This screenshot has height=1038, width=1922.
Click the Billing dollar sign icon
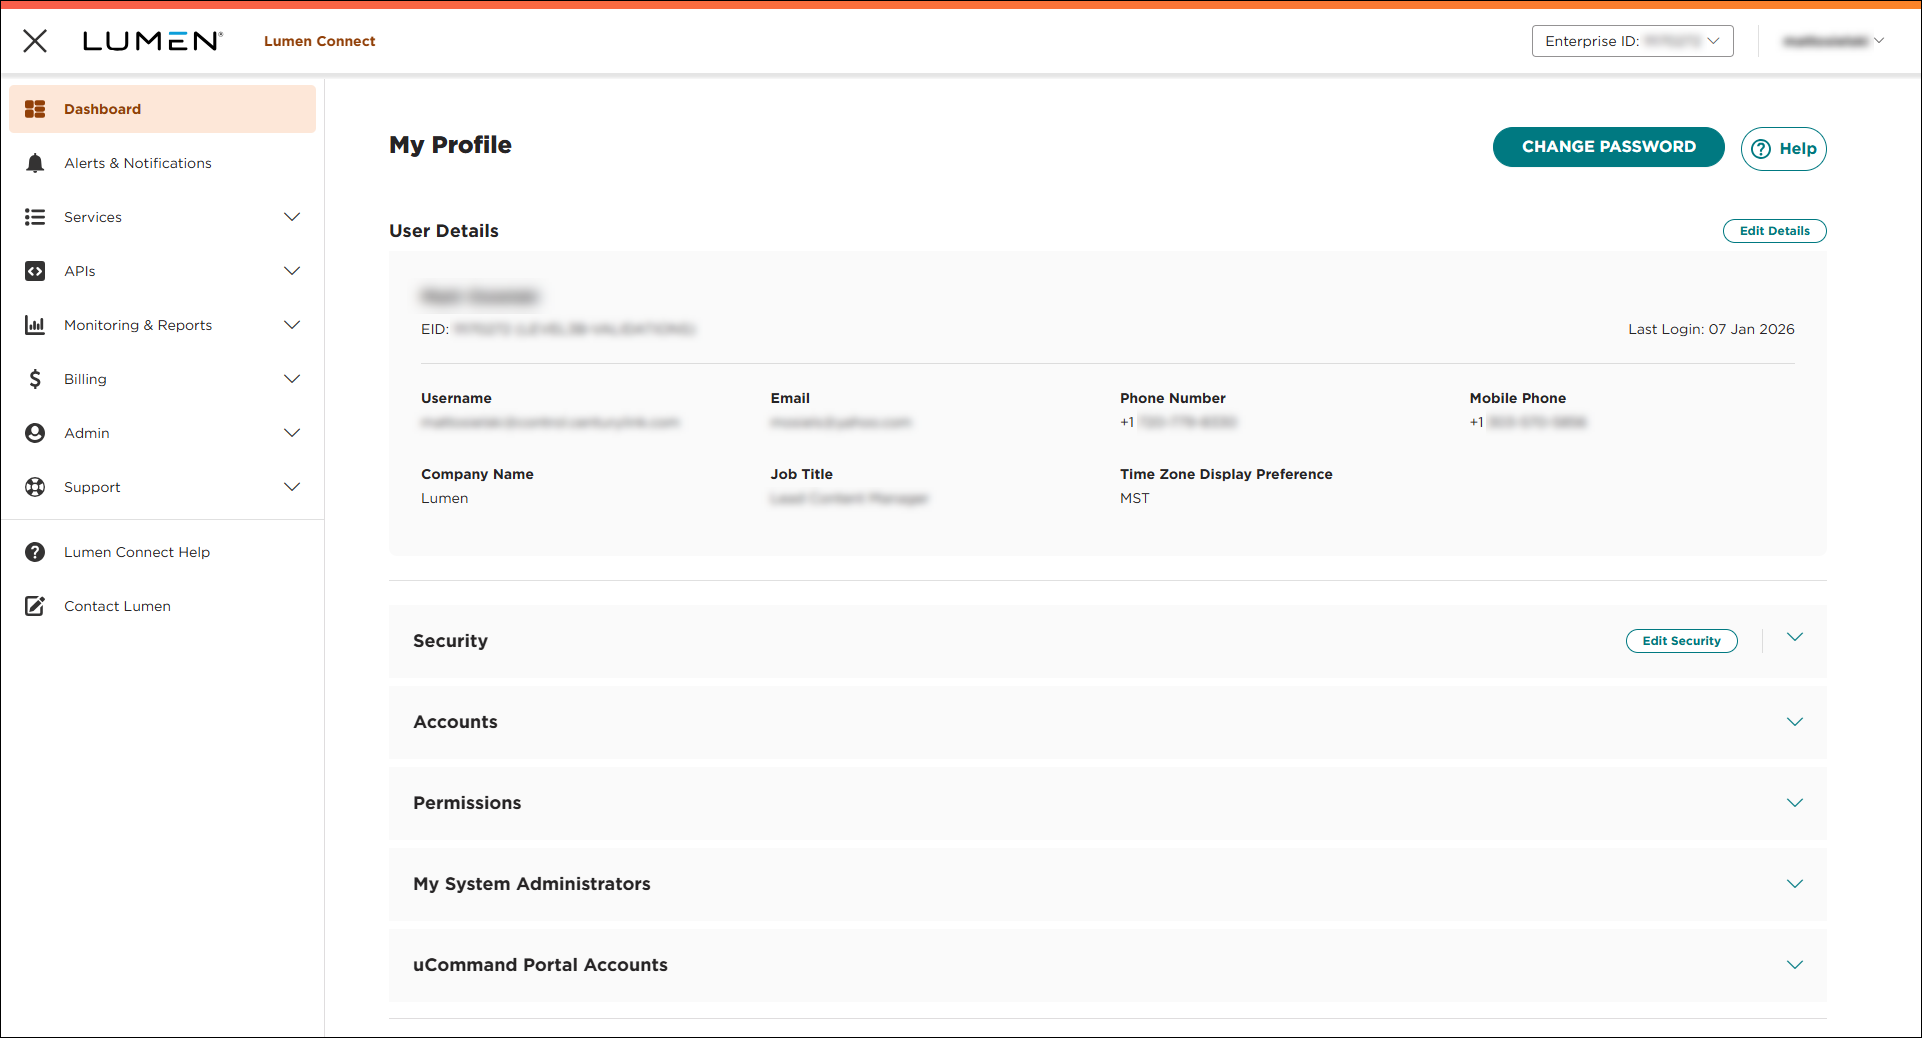(x=35, y=379)
